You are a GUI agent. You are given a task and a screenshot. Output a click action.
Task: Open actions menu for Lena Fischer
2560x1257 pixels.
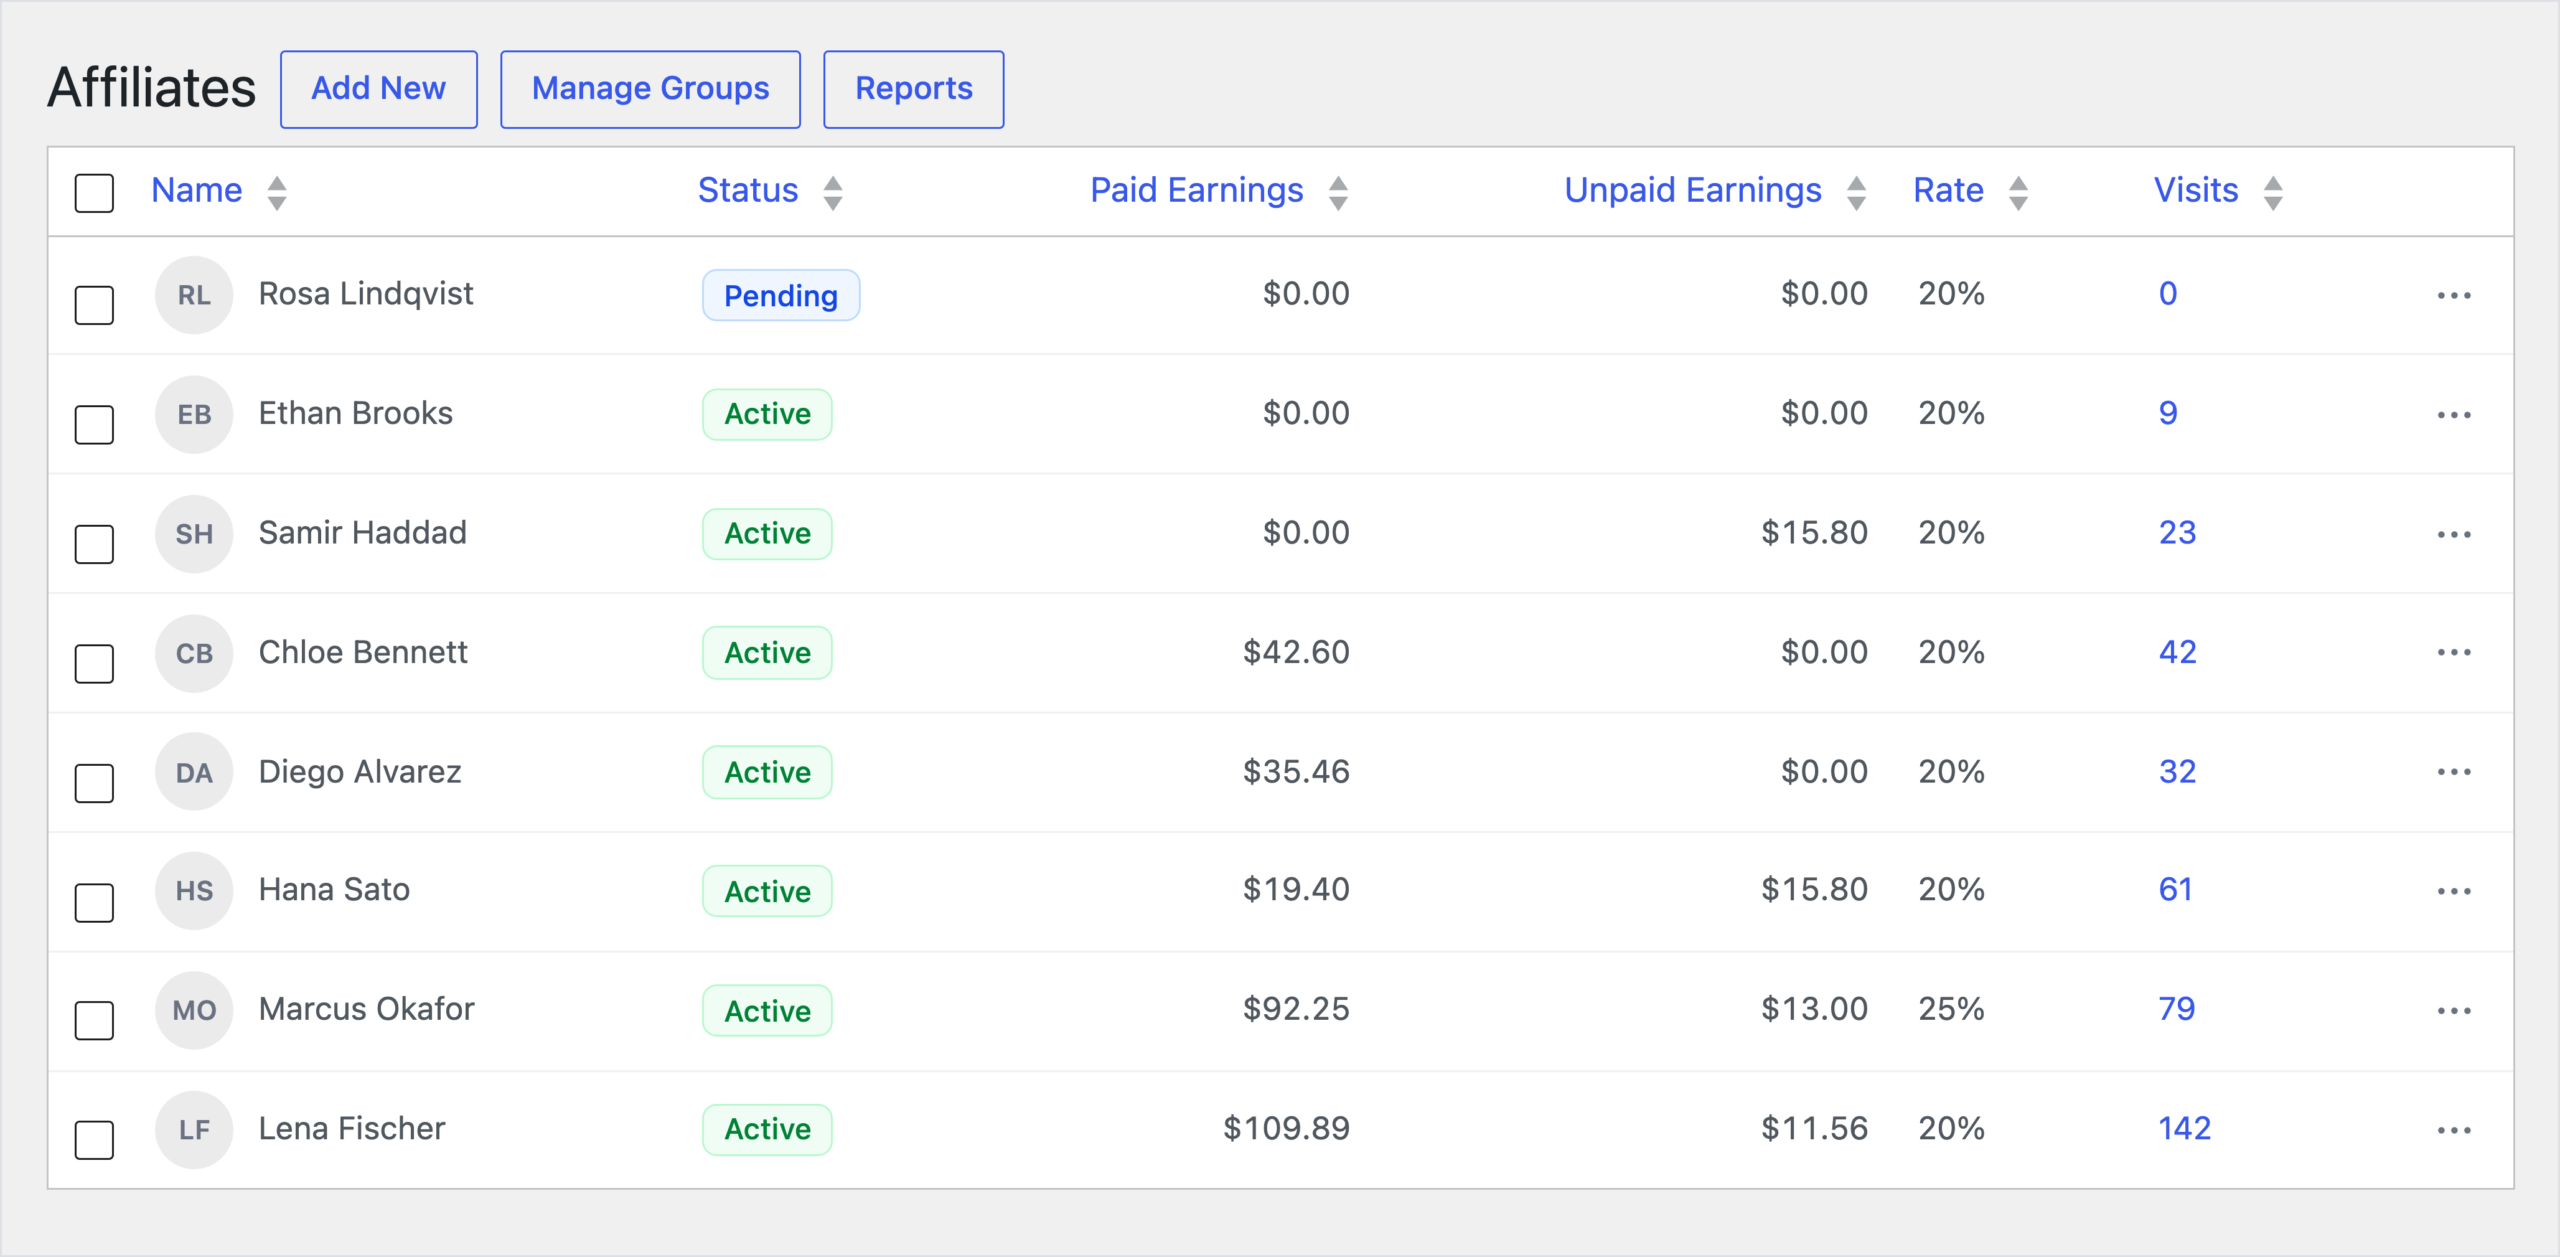pos(2454,1130)
